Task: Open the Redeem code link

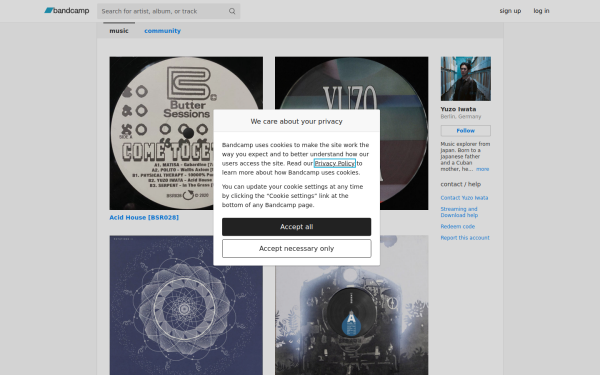Action: click(x=458, y=227)
